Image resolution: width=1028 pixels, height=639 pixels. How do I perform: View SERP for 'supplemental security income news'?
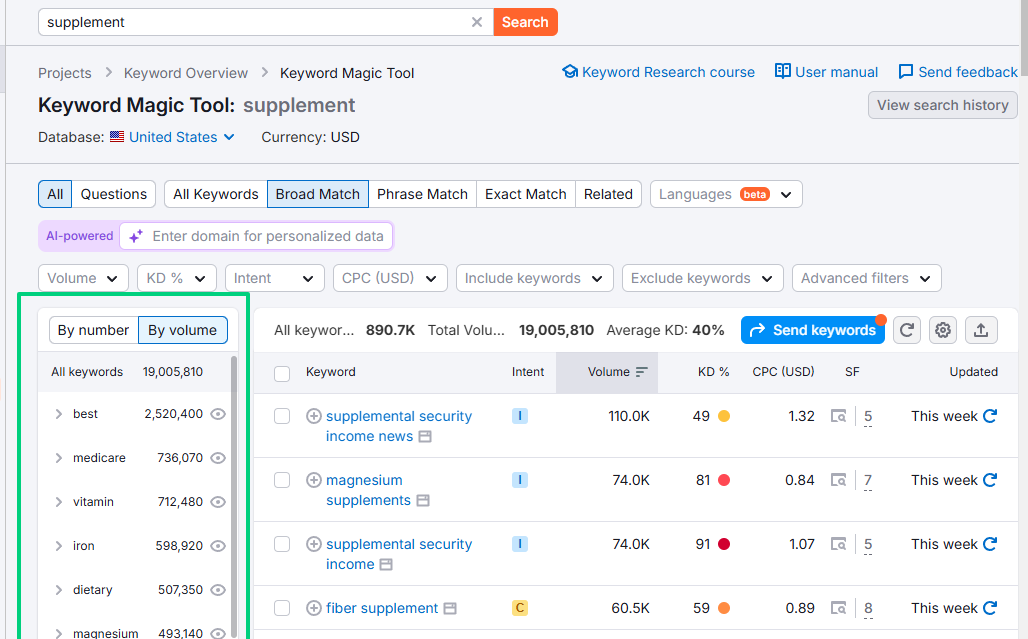tap(838, 416)
